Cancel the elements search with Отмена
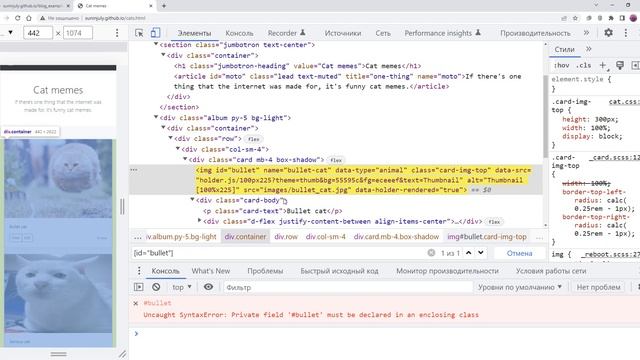 (519, 253)
